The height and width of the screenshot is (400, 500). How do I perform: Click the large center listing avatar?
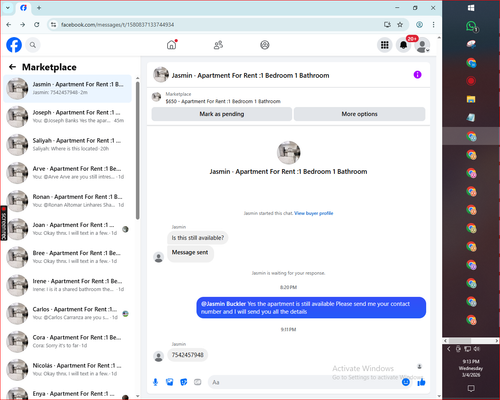click(289, 153)
